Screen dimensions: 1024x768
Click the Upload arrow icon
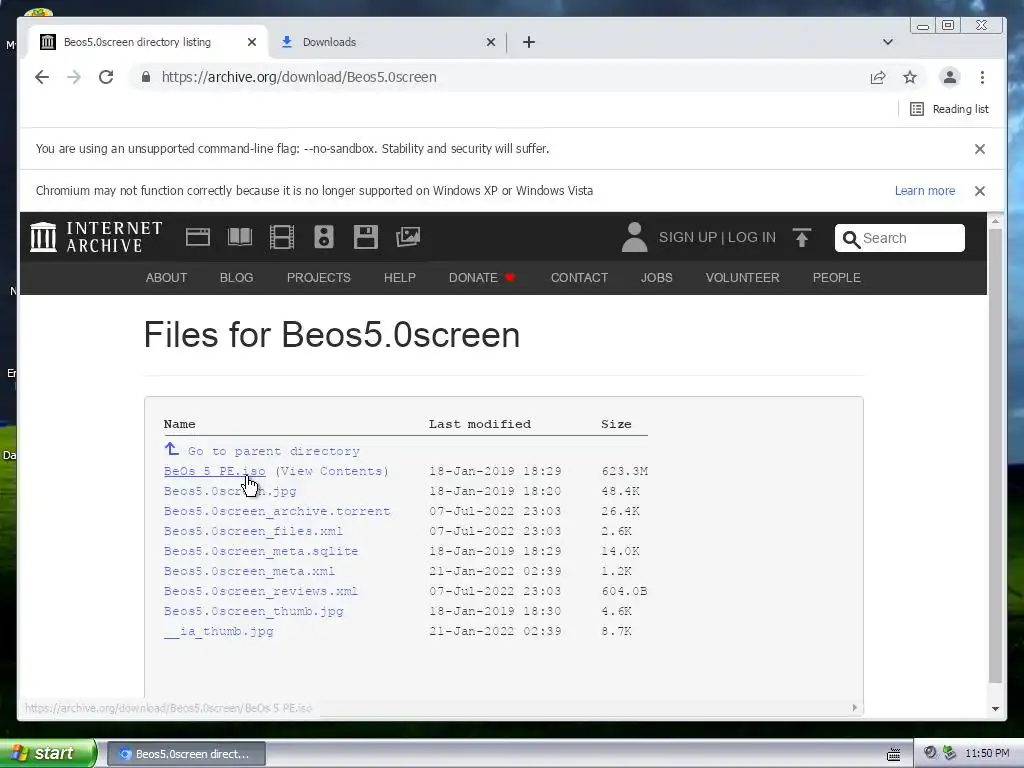802,237
